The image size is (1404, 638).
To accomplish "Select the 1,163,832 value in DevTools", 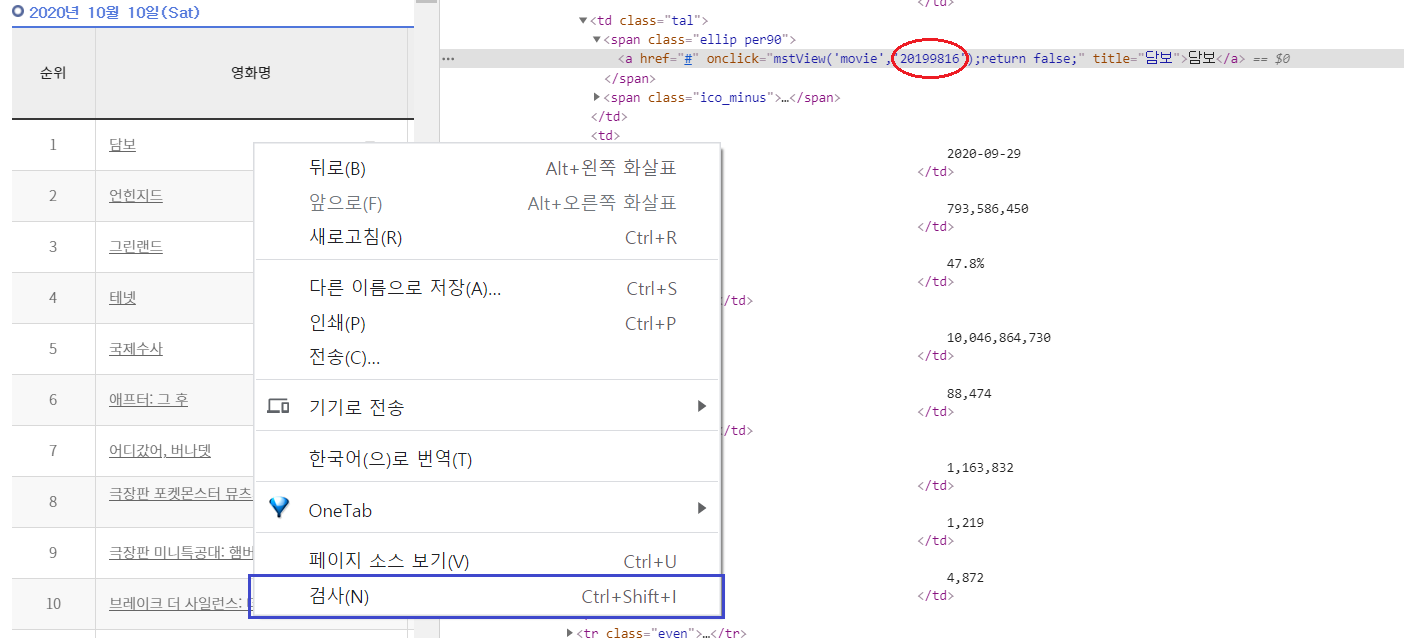I will pos(980,468).
